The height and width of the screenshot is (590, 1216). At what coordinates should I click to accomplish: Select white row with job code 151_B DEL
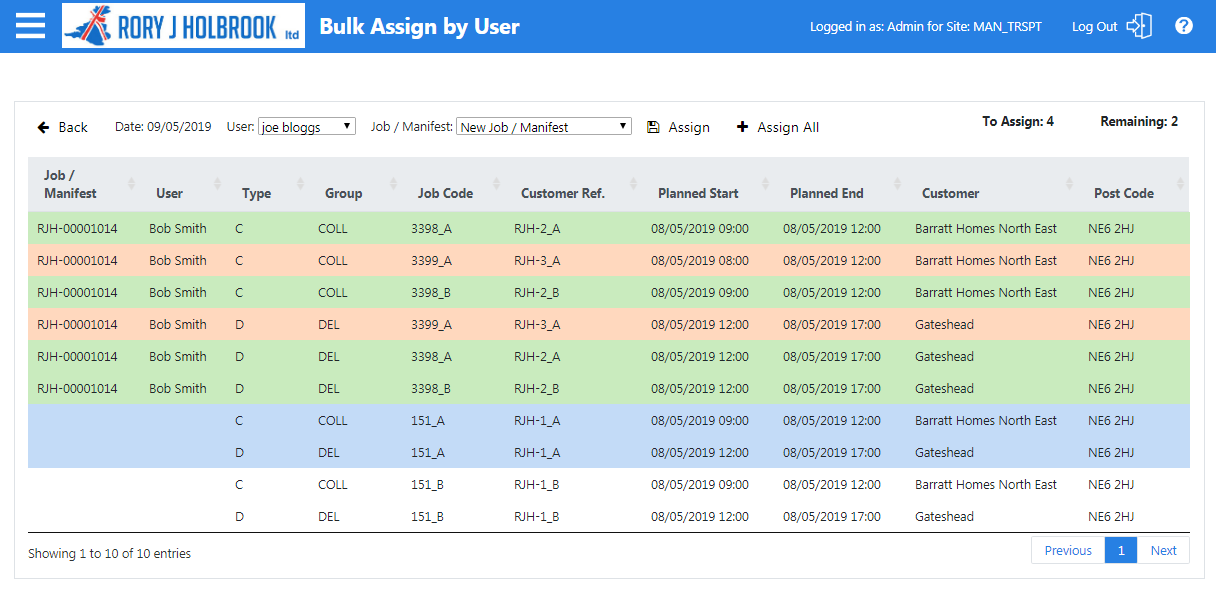point(609,516)
